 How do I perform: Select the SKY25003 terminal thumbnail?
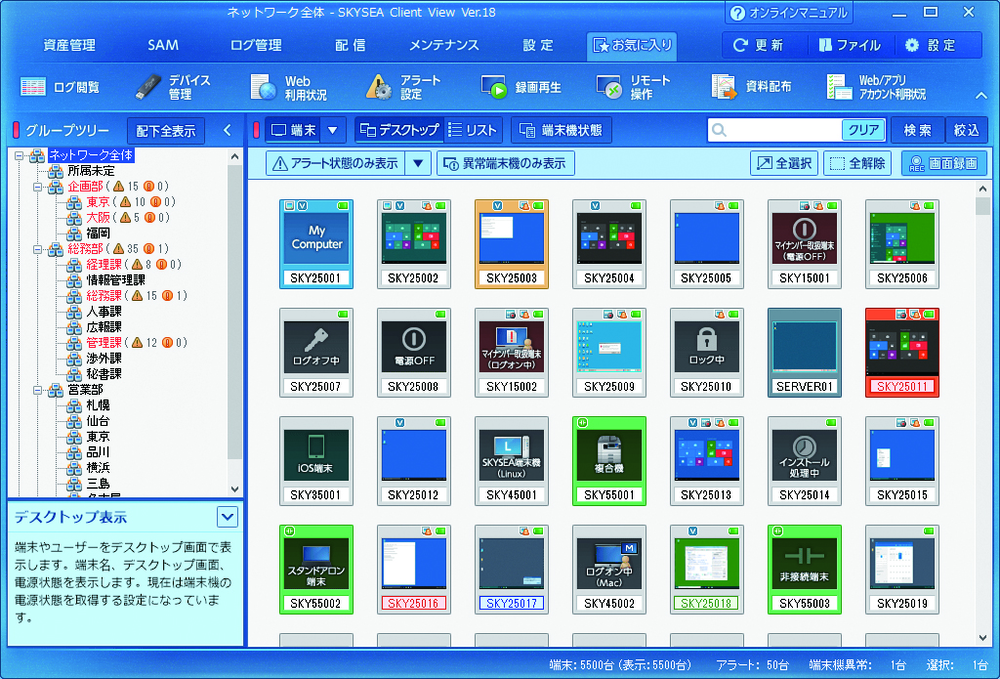[511, 244]
